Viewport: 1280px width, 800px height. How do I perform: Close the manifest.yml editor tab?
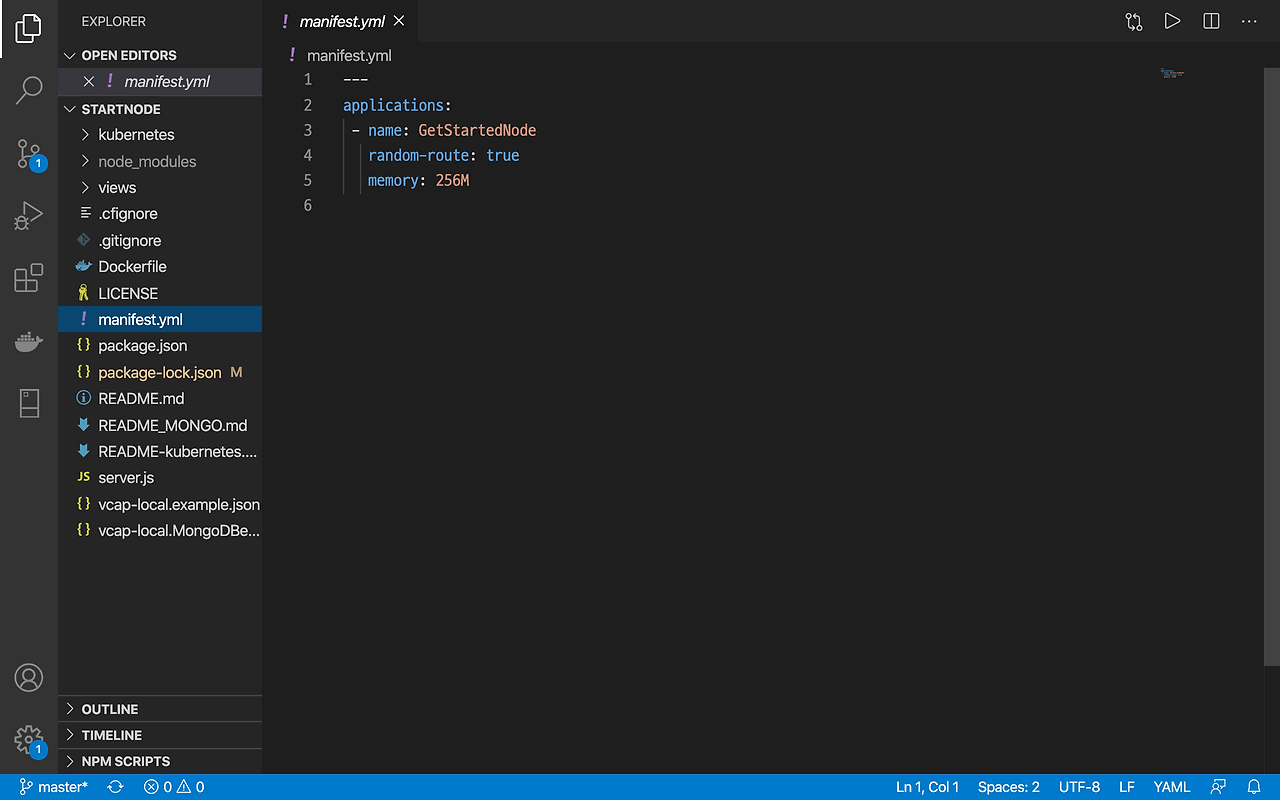400,21
